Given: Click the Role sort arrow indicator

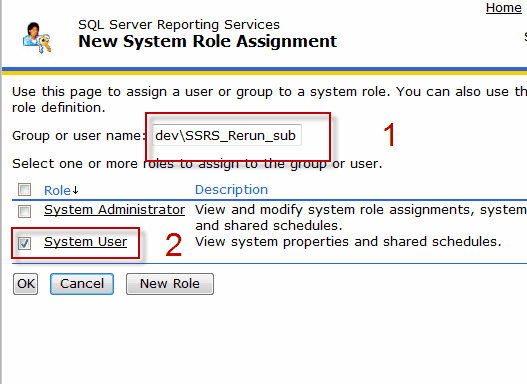Looking at the screenshot, I should coord(75,190).
